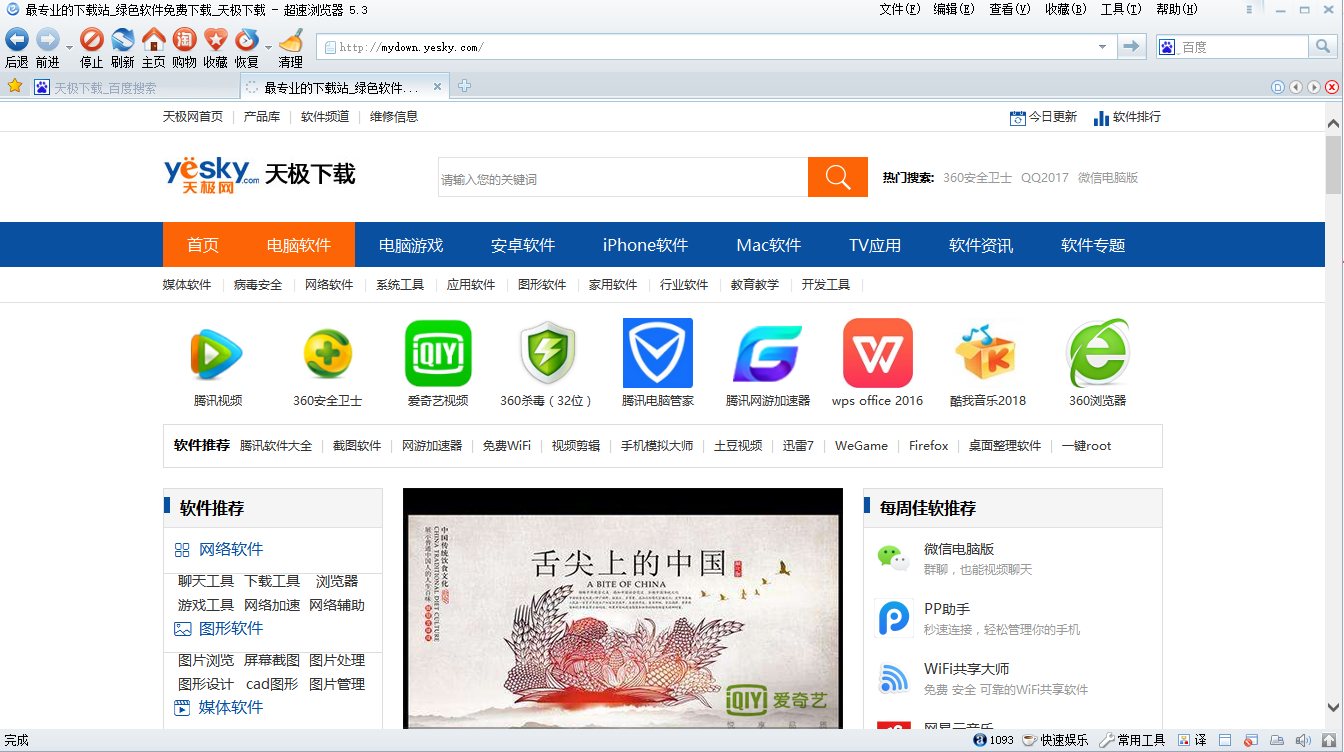This screenshot has height=752, width=1344.
Task: Open the 爱奇艺视频 icon
Action: [x=438, y=353]
